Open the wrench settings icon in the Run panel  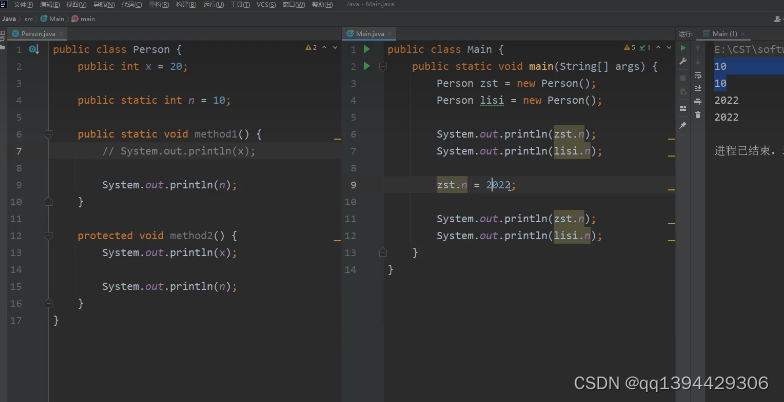(683, 62)
